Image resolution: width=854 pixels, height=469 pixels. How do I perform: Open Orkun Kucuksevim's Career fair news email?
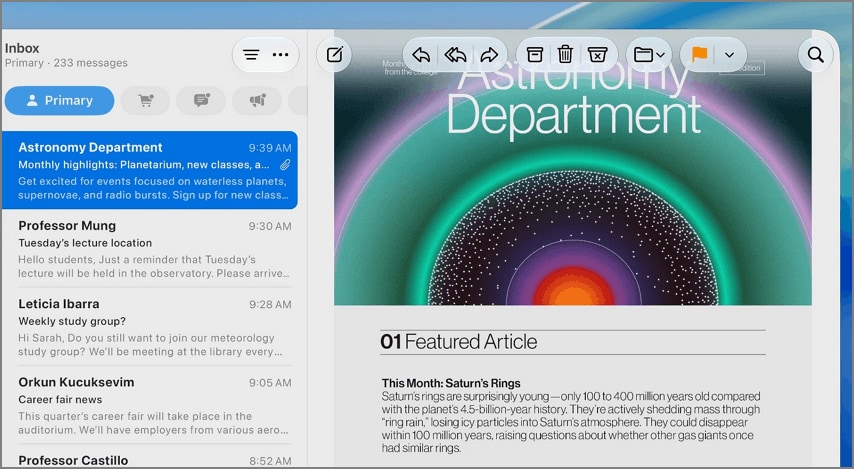pos(150,405)
